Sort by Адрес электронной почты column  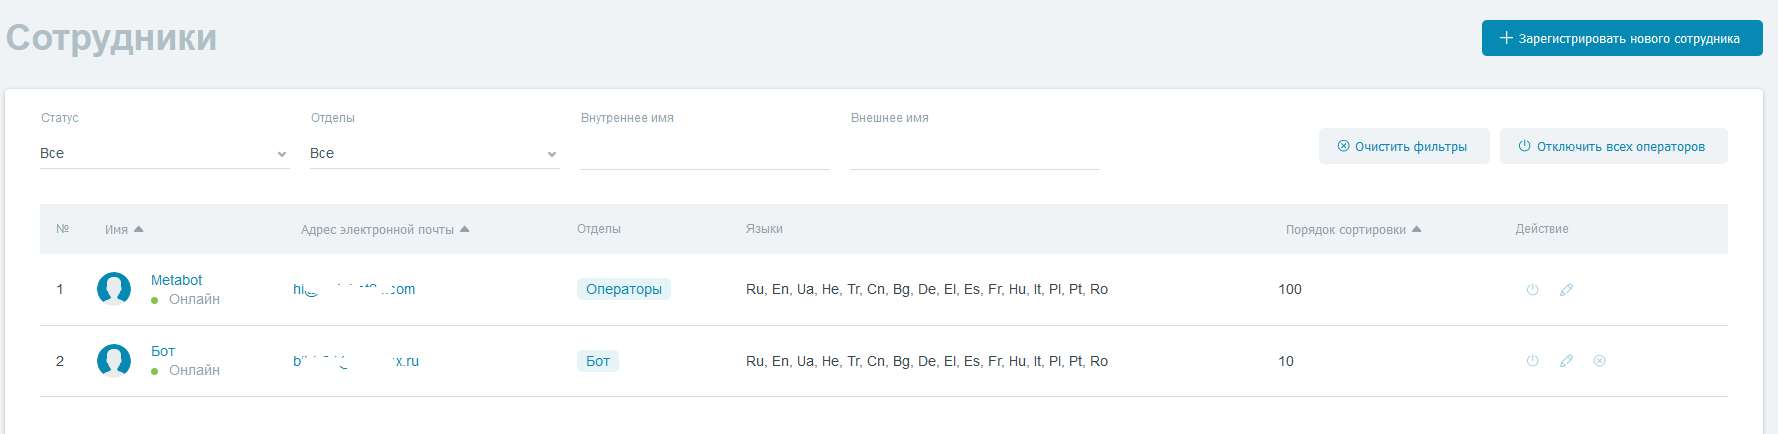point(385,229)
